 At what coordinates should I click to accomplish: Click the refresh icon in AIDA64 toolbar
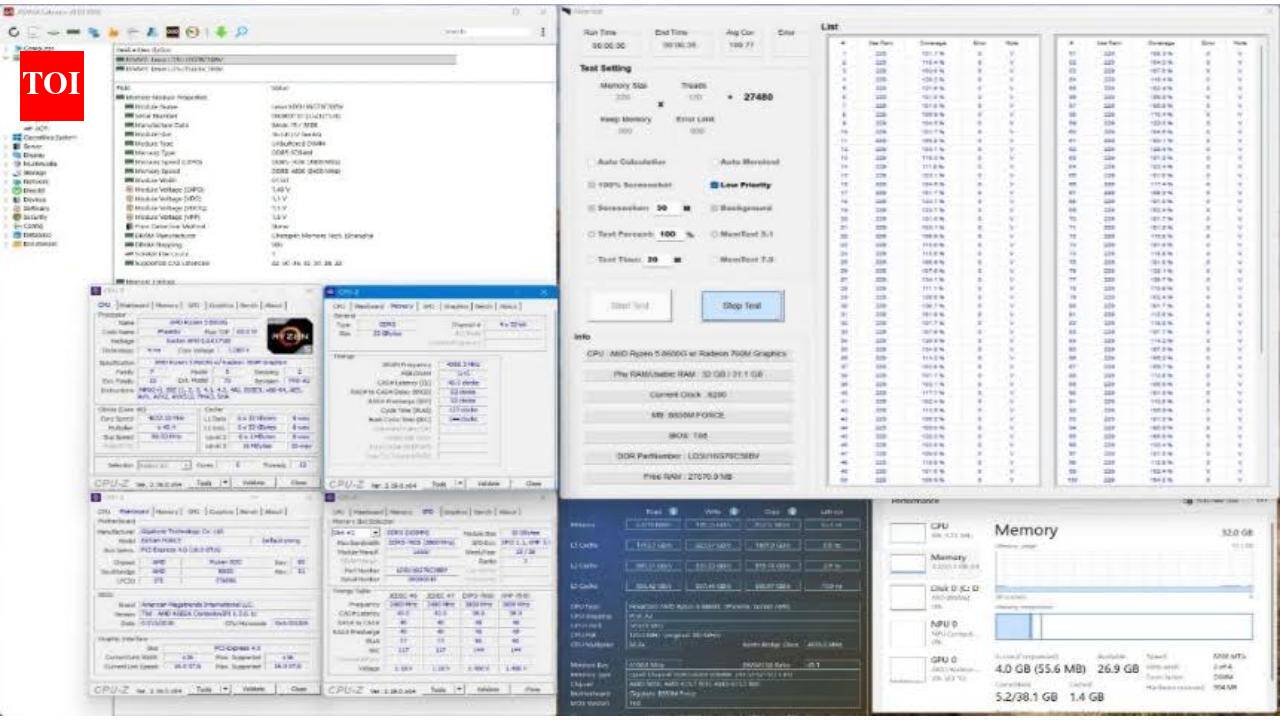point(14,32)
